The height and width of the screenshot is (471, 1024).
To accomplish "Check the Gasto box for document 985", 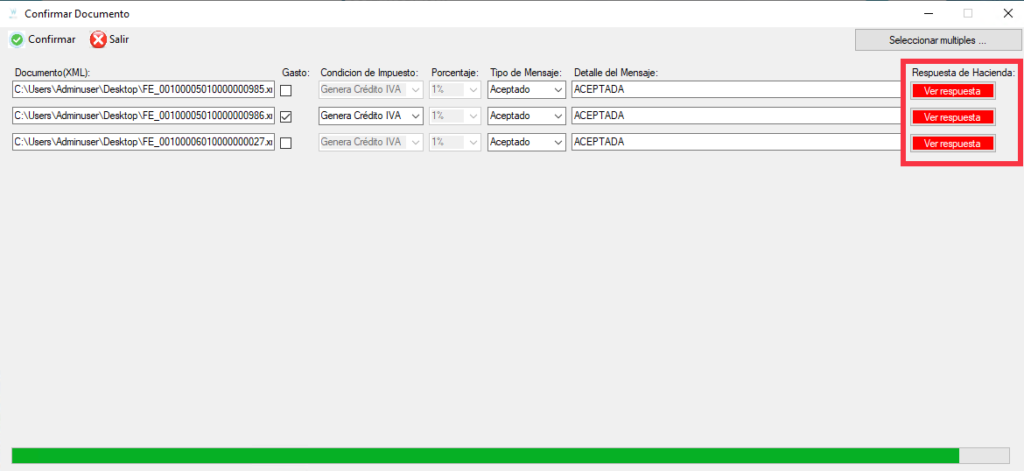I will tap(286, 90).
